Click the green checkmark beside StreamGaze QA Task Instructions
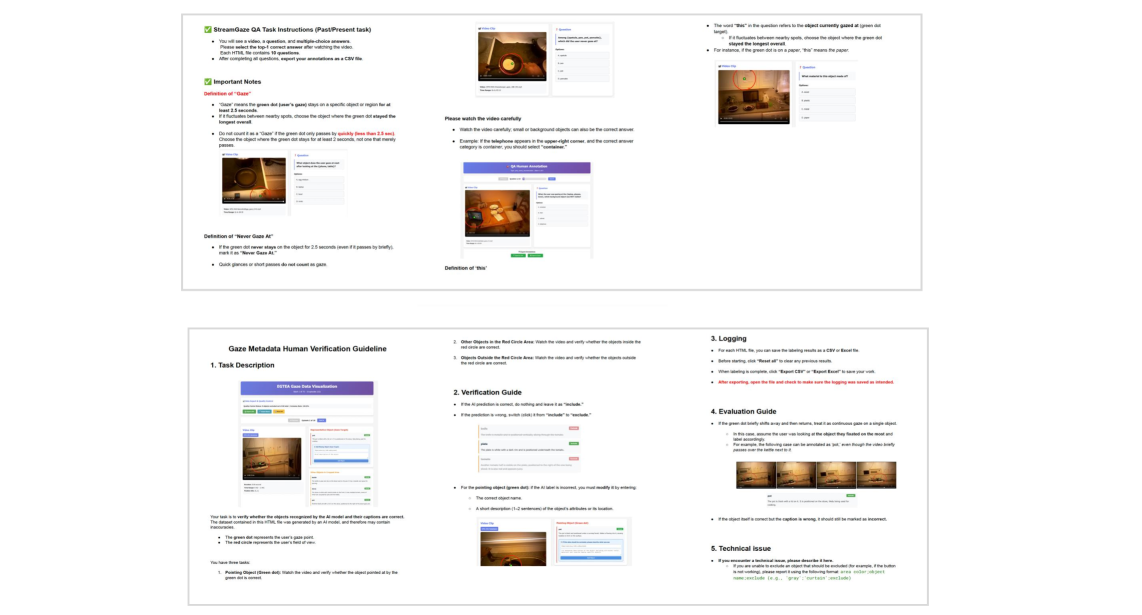 208,30
